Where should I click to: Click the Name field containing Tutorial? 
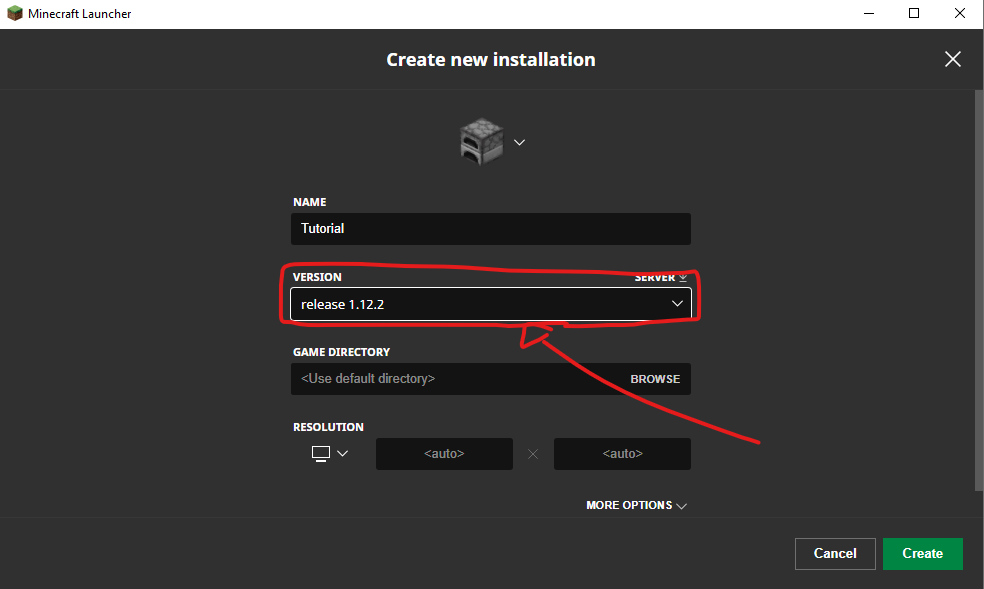pos(490,228)
